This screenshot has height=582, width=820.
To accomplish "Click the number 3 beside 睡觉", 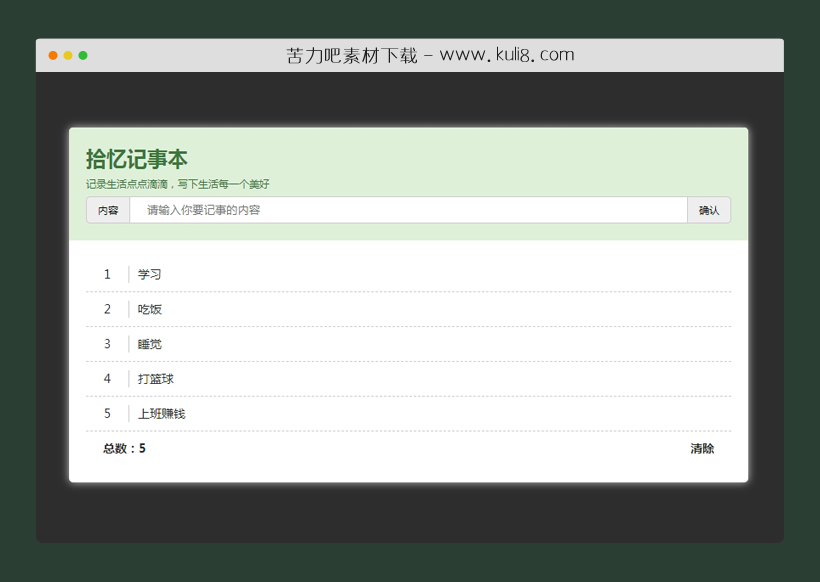I will [x=107, y=344].
